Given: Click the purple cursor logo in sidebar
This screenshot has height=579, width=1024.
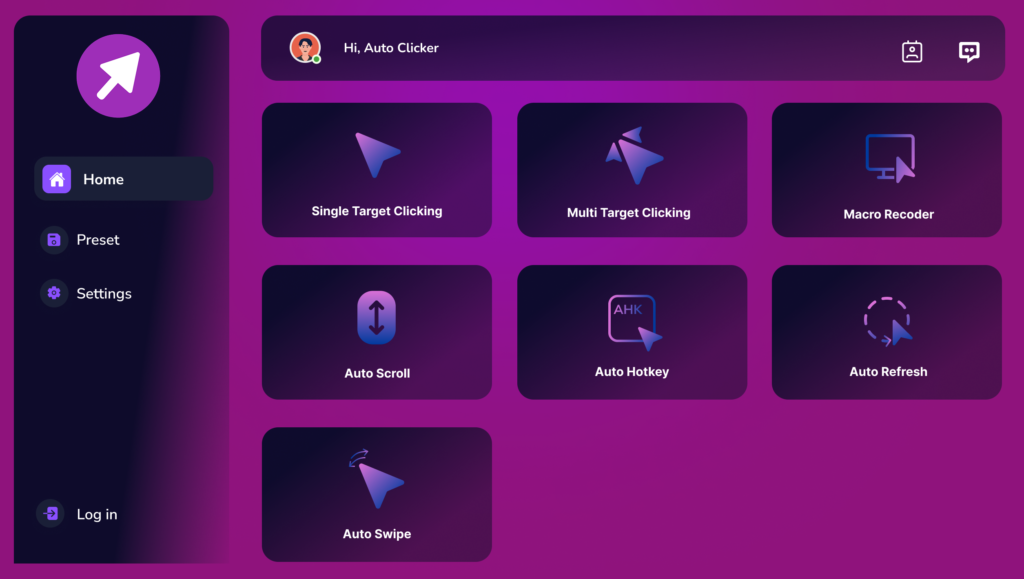Looking at the screenshot, I should coord(118,76).
